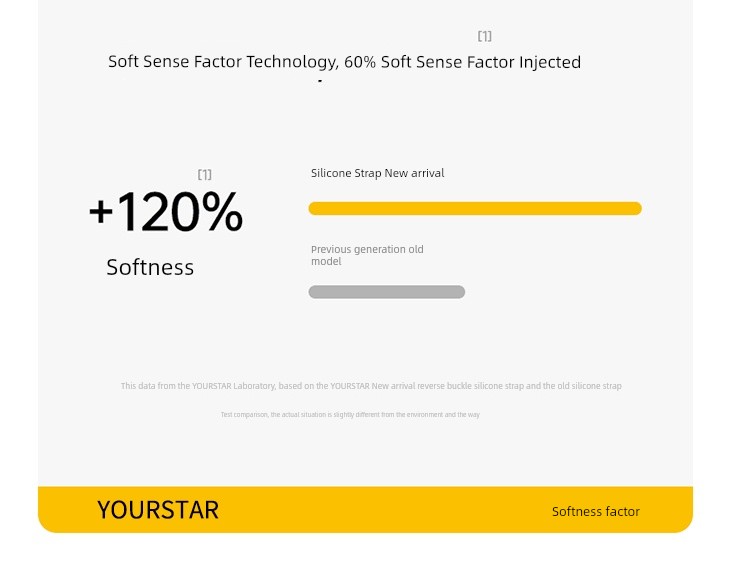Click the yellow new arrival progress bar
This screenshot has height=580, width=750.
click(475, 208)
